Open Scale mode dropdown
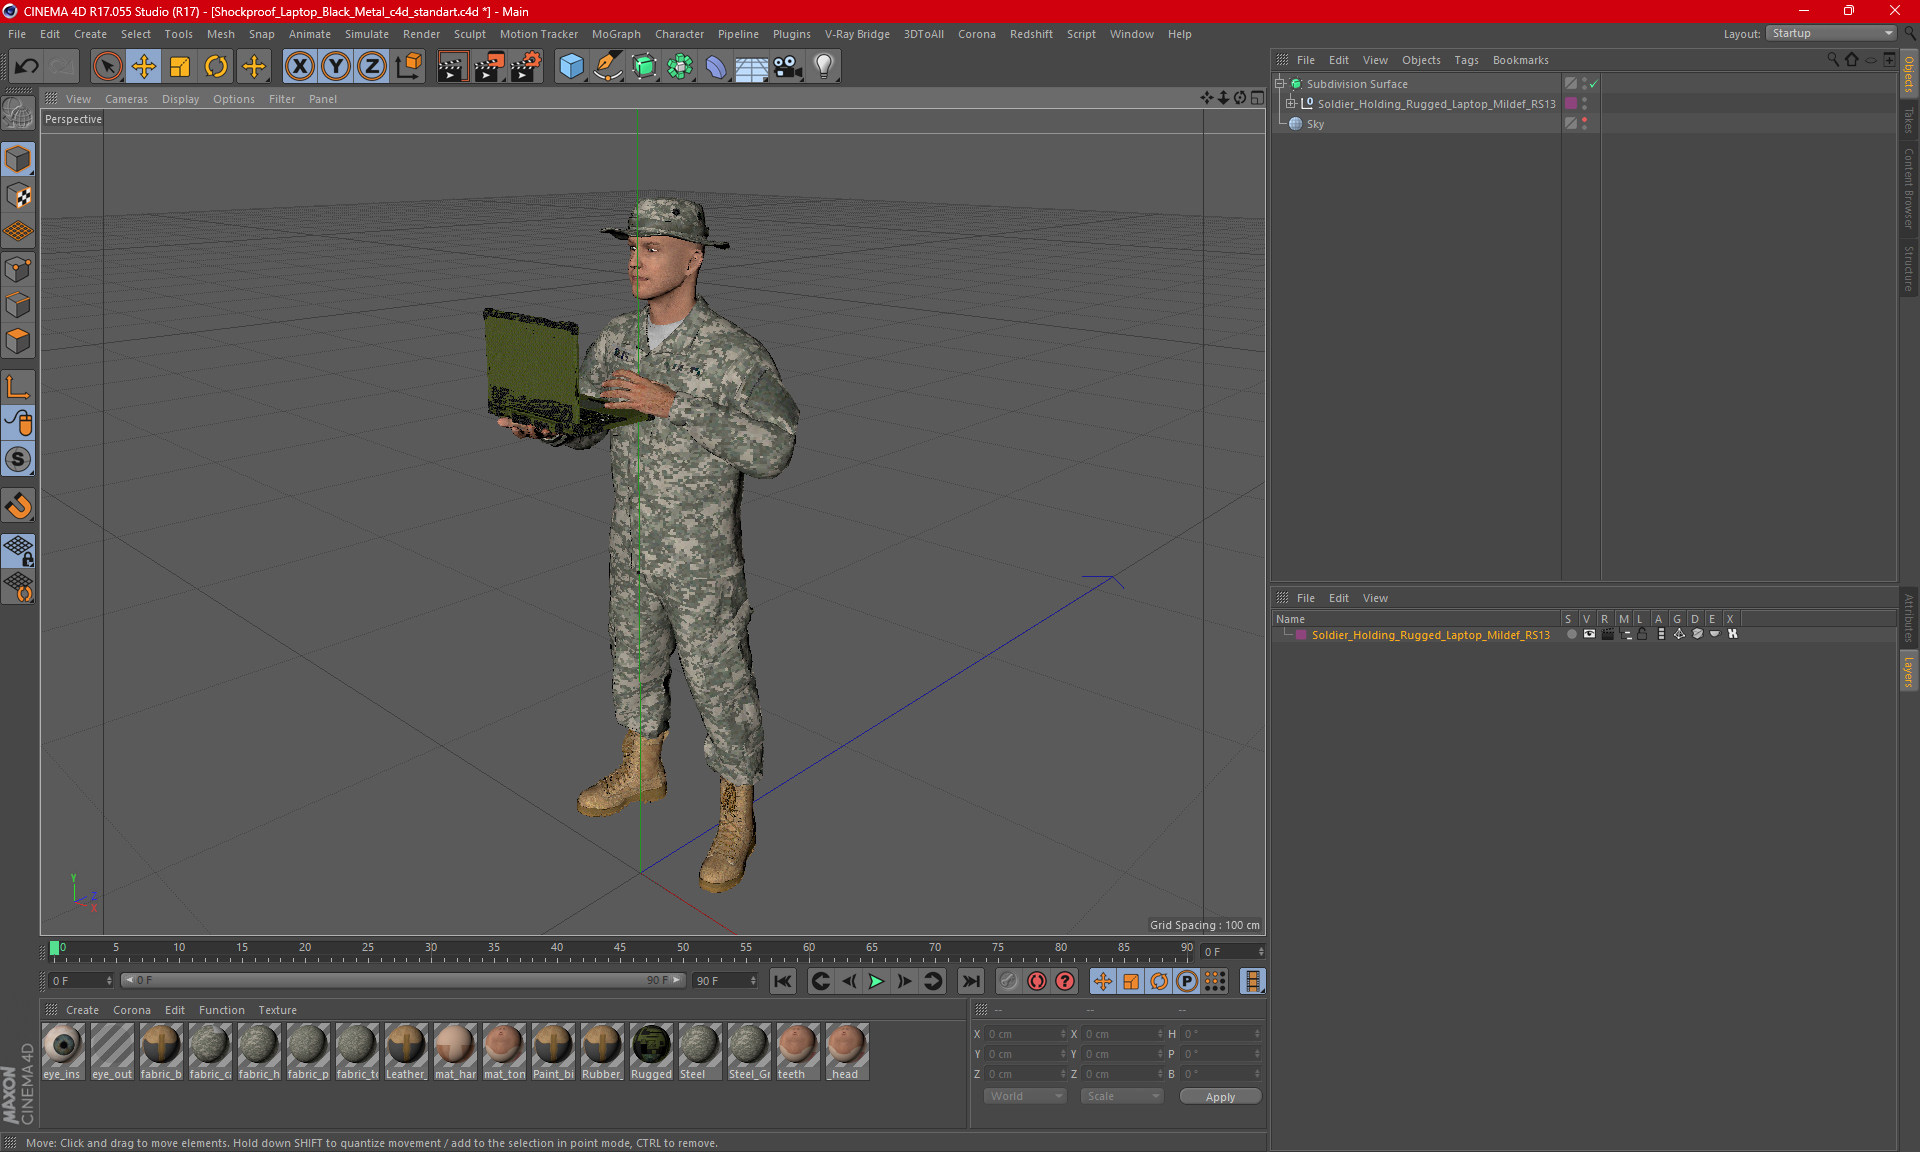 click(1123, 1096)
